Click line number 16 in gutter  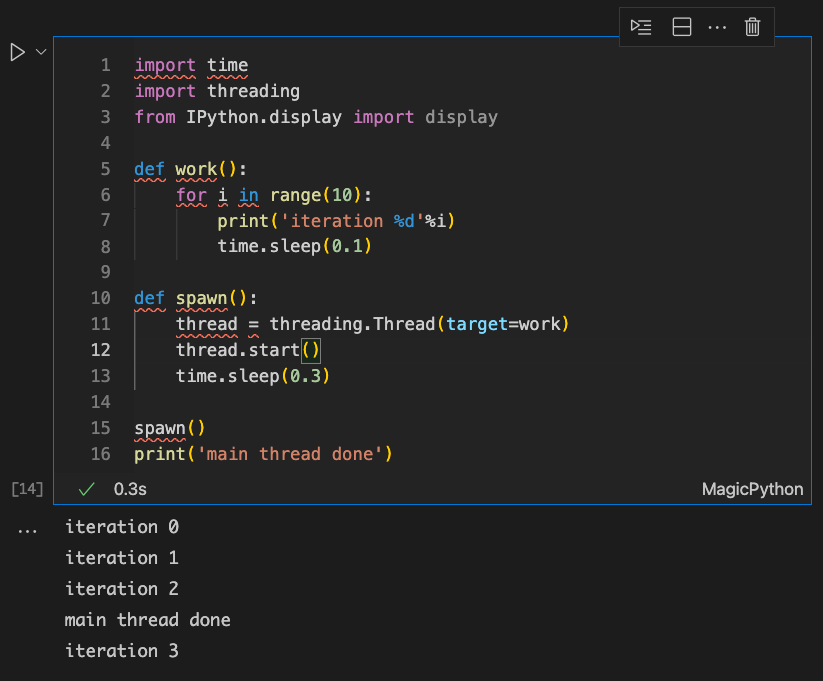pyautogui.click(x=100, y=454)
